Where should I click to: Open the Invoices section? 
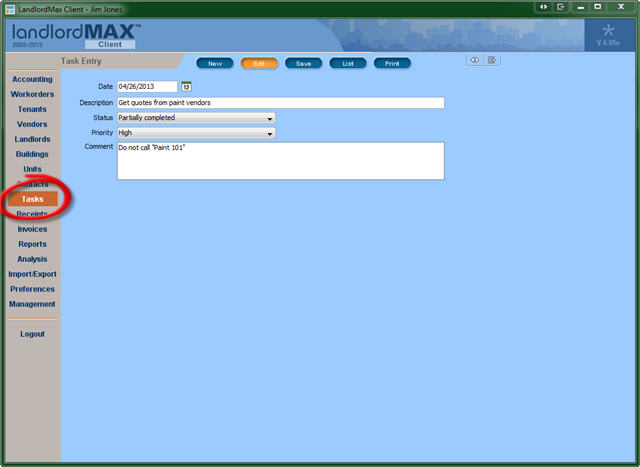click(32, 229)
